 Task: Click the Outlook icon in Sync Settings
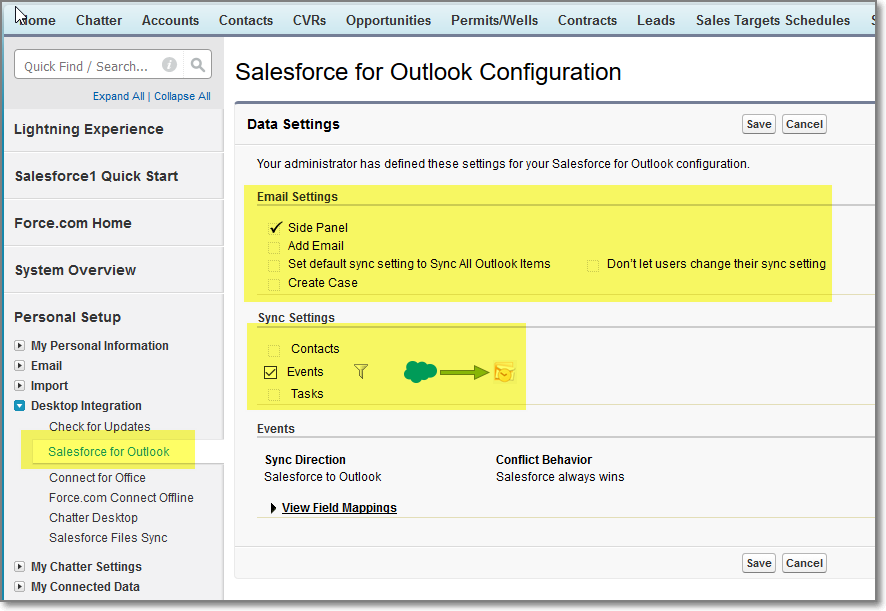(504, 372)
